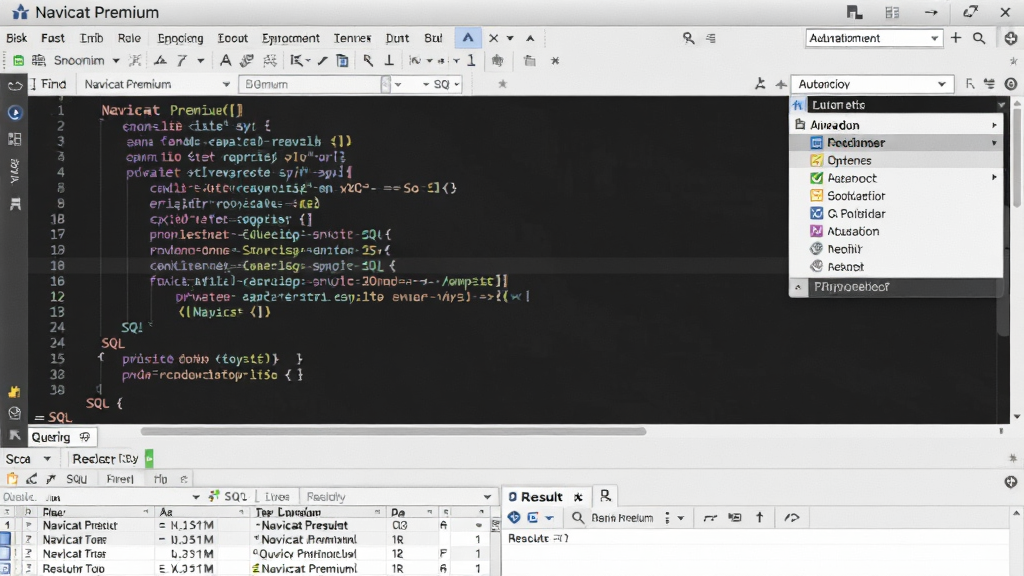Click the blue circular icon in Result toolbar
Image resolution: width=1024 pixels, height=576 pixels.
514,517
